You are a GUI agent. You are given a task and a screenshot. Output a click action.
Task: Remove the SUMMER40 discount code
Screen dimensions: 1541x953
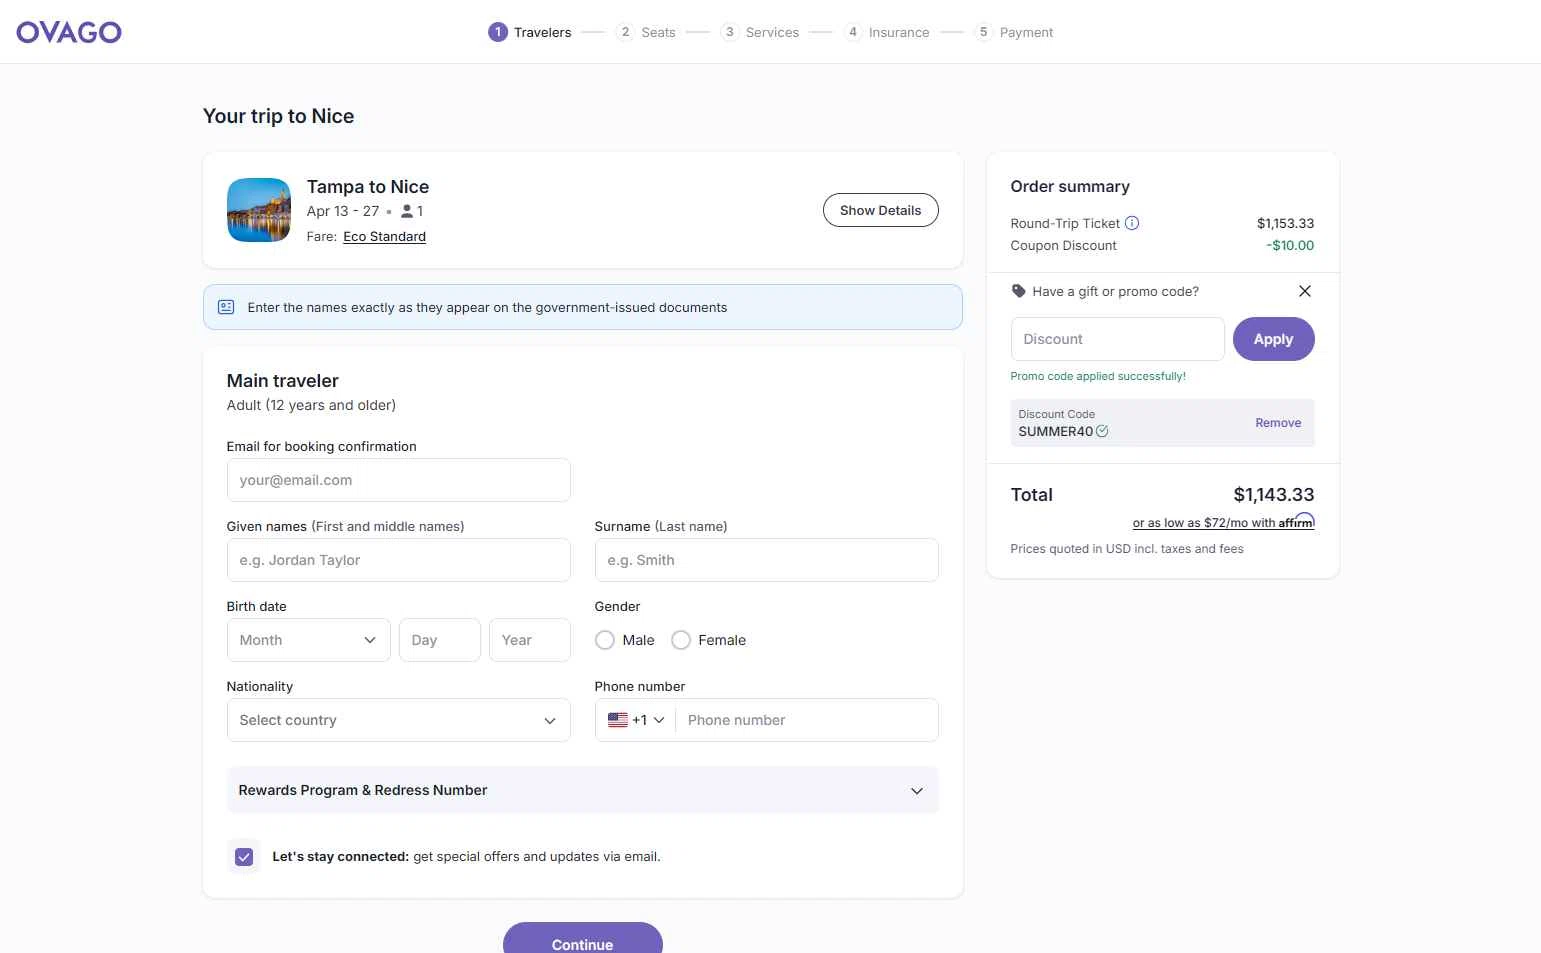click(1278, 423)
